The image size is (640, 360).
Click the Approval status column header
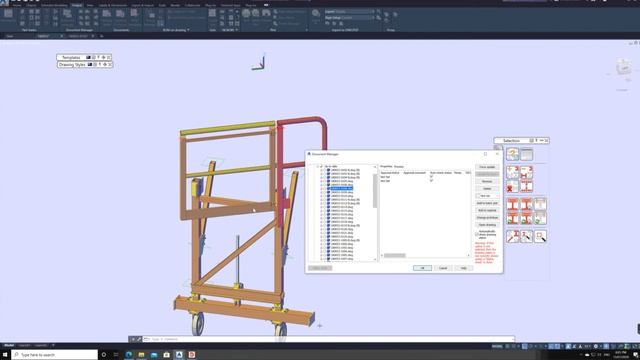coord(389,173)
